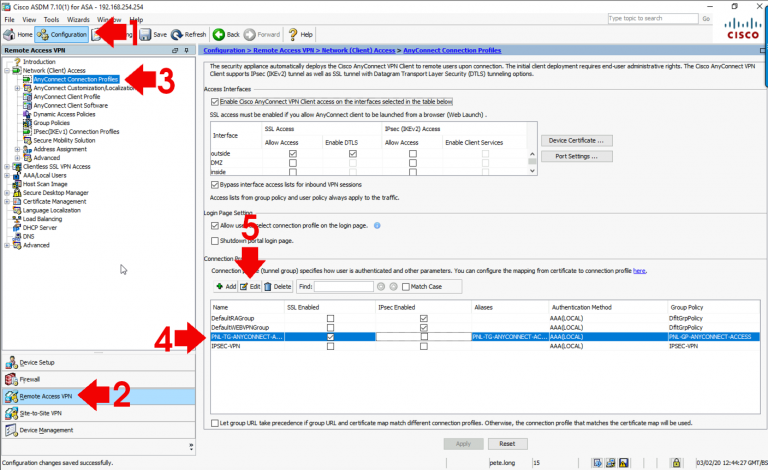Click the find previous circular icon

click(x=381, y=287)
